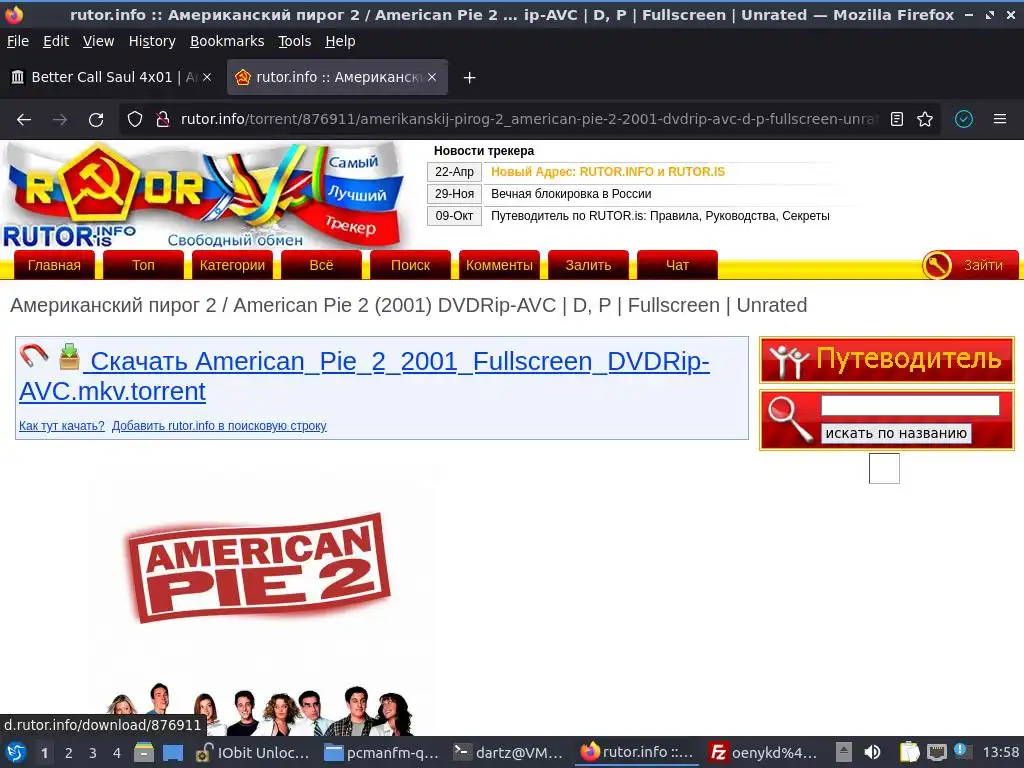Open the View menu
This screenshot has height=768, width=1024.
pos(98,41)
